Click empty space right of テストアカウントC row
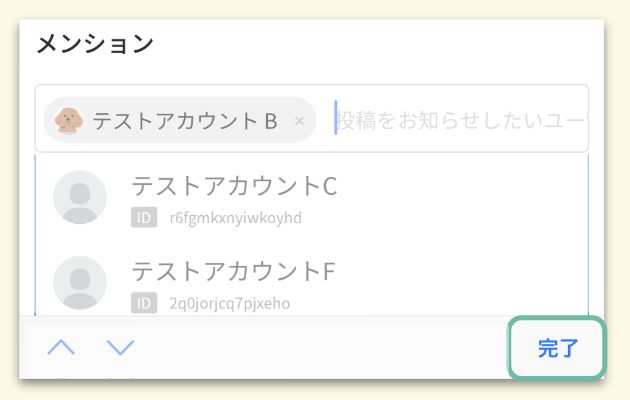The image size is (630, 400). (x=470, y=198)
